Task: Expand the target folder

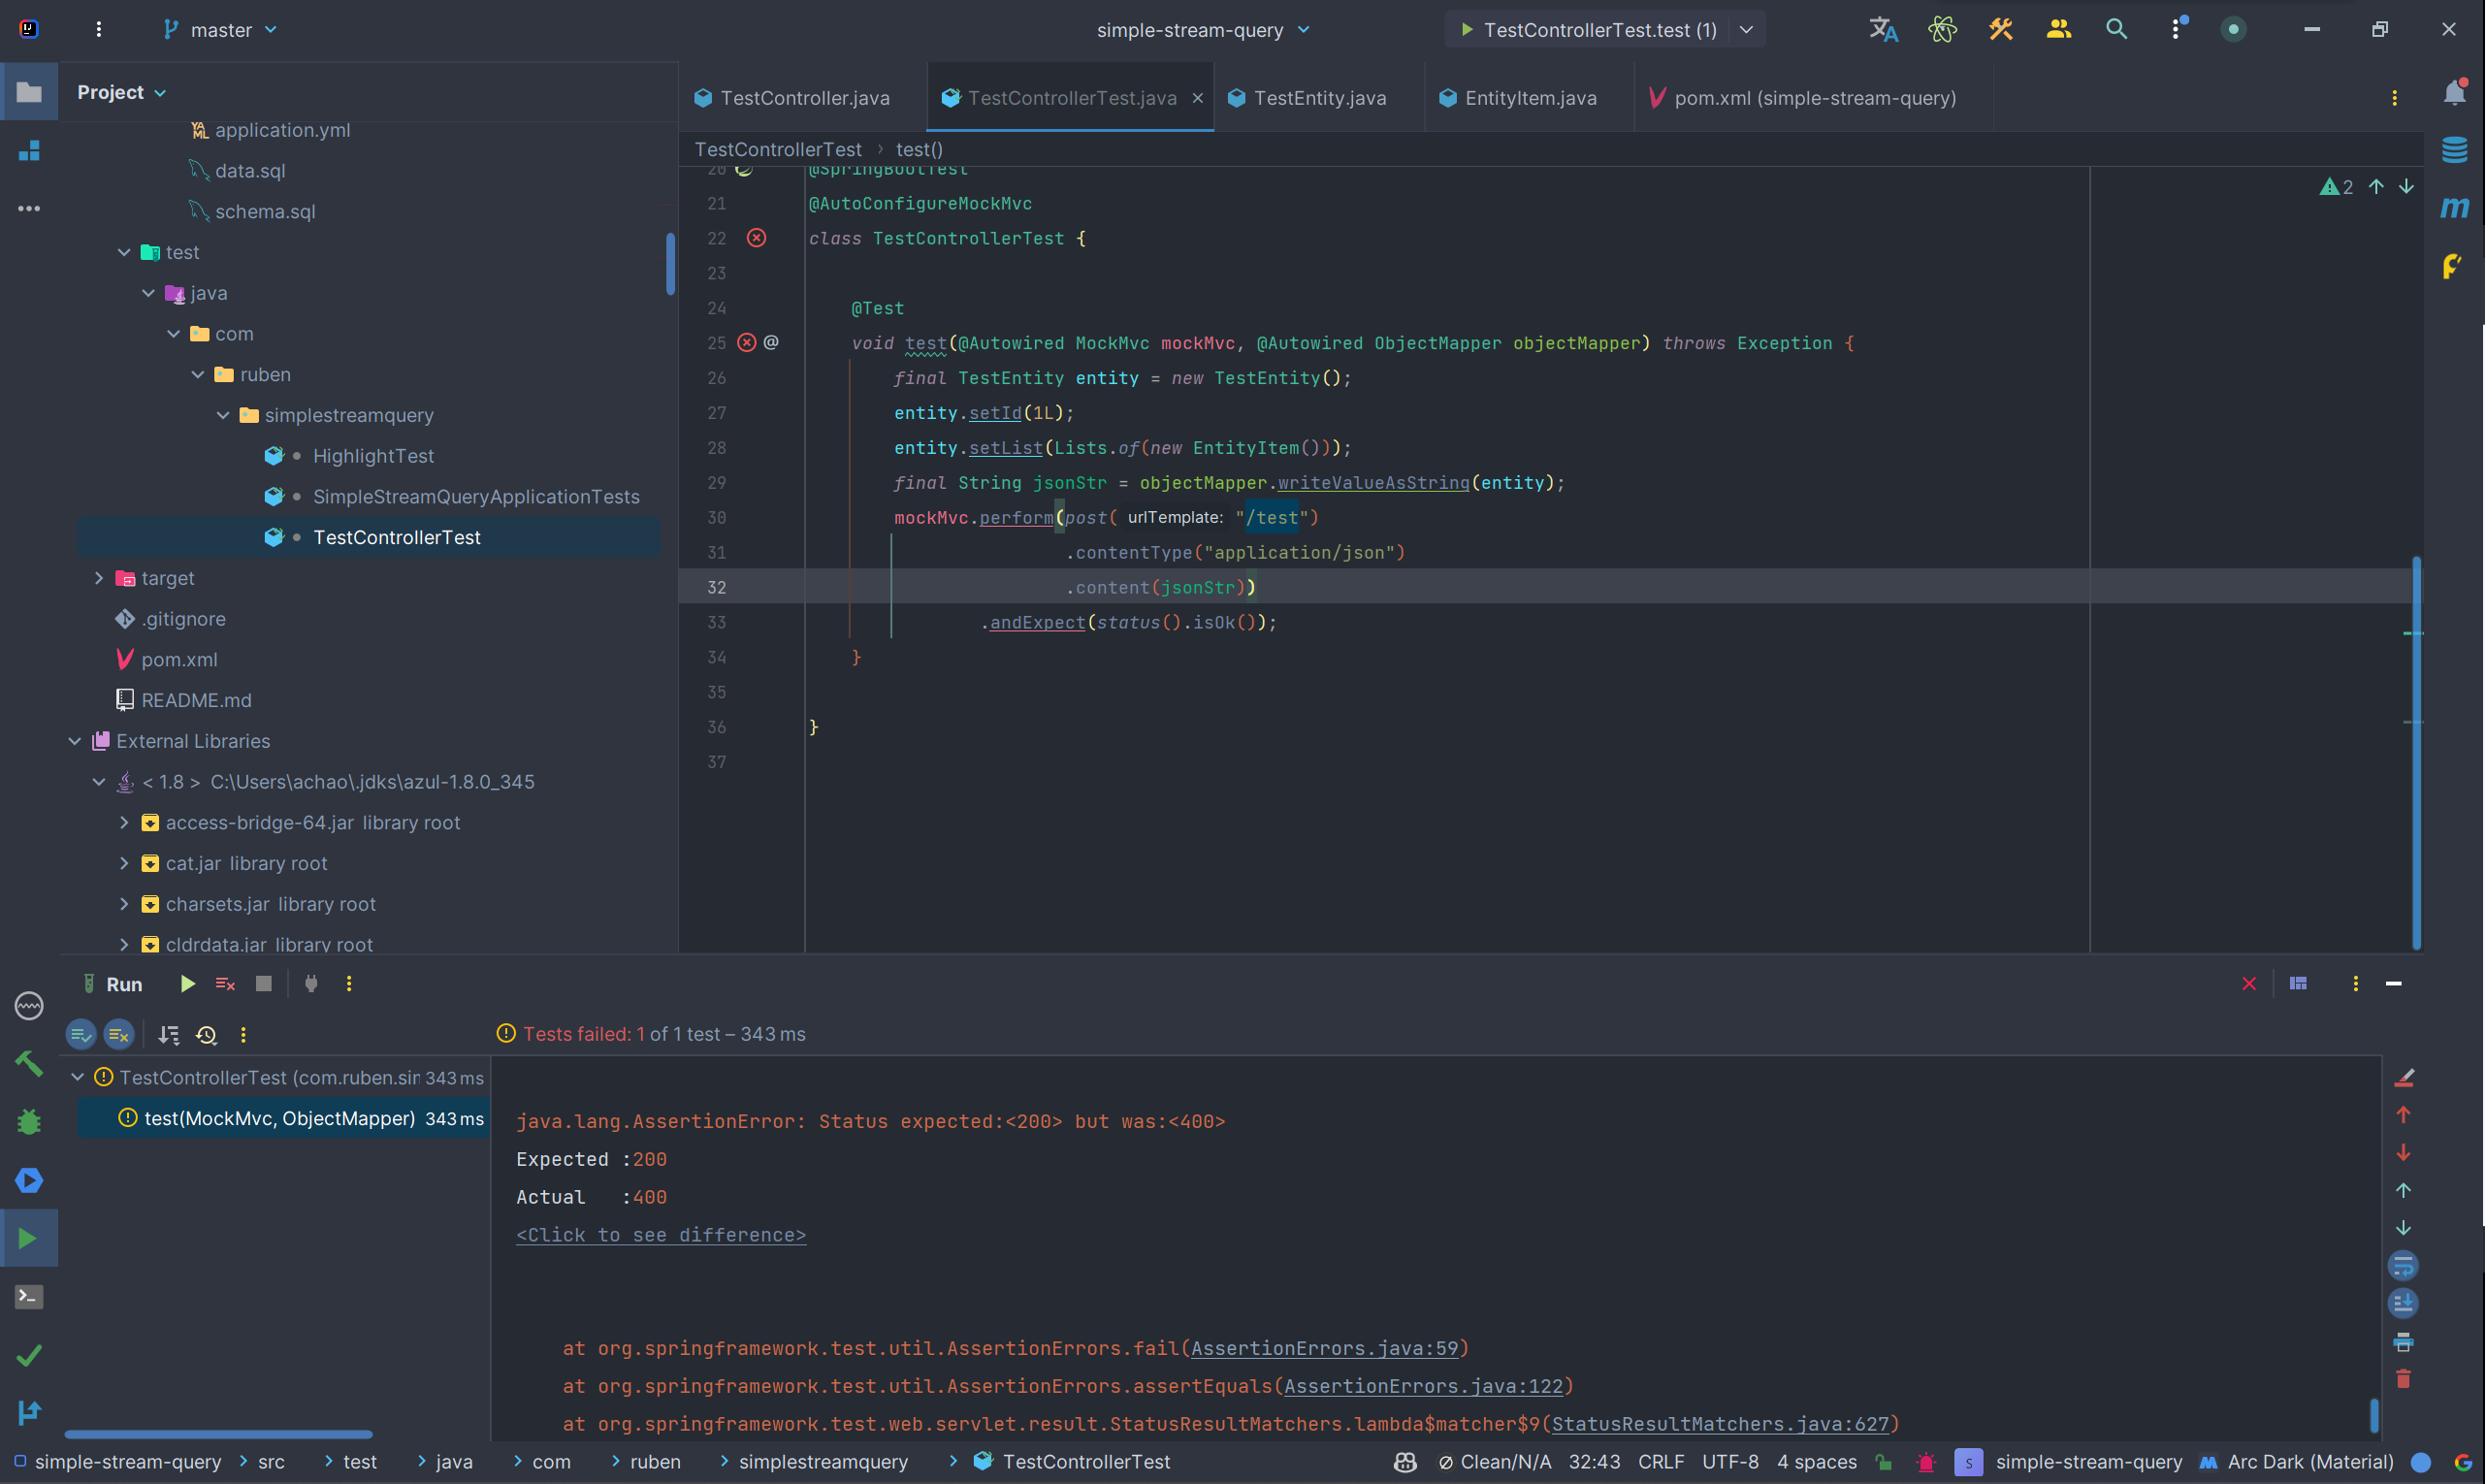Action: click(x=99, y=578)
